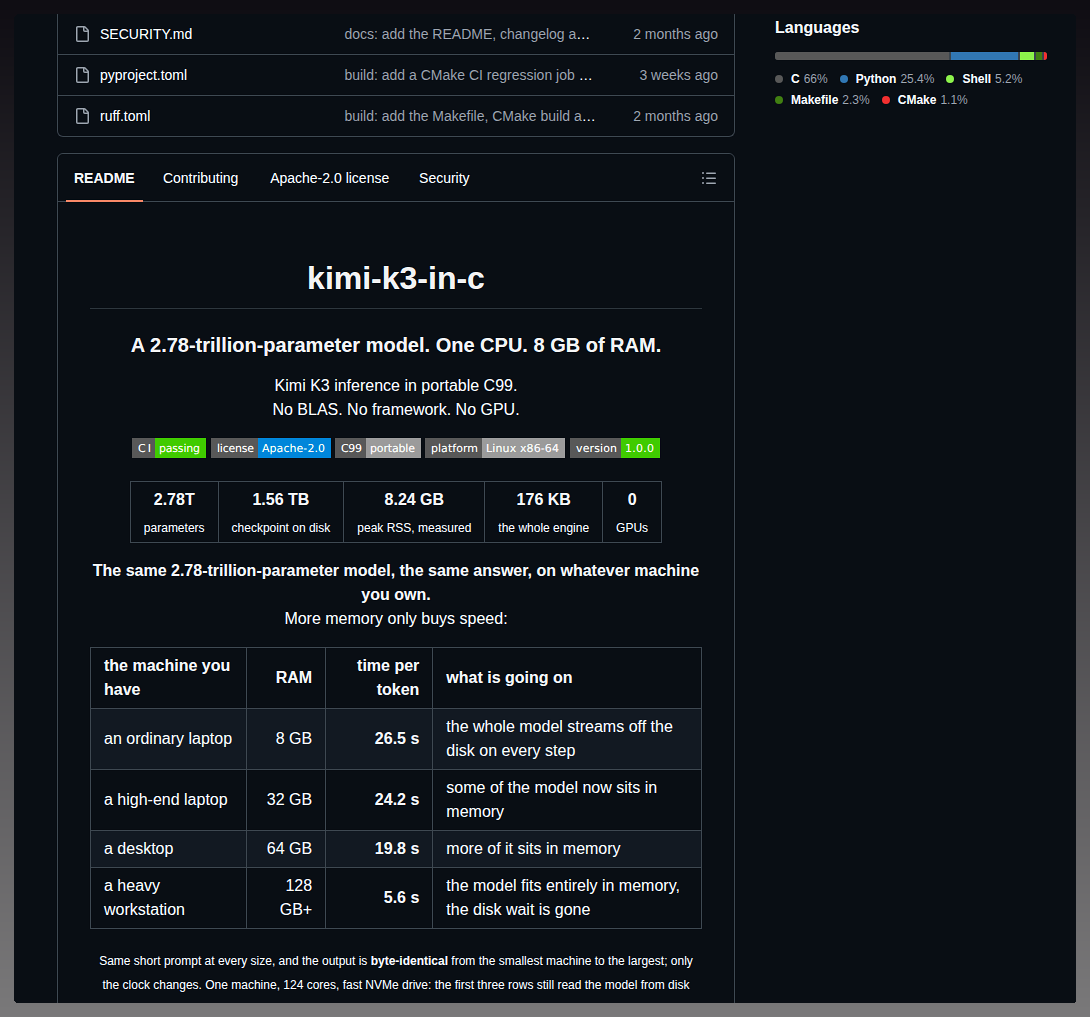Click the 'time per token' column header
The height and width of the screenshot is (1017, 1090).
point(379,678)
